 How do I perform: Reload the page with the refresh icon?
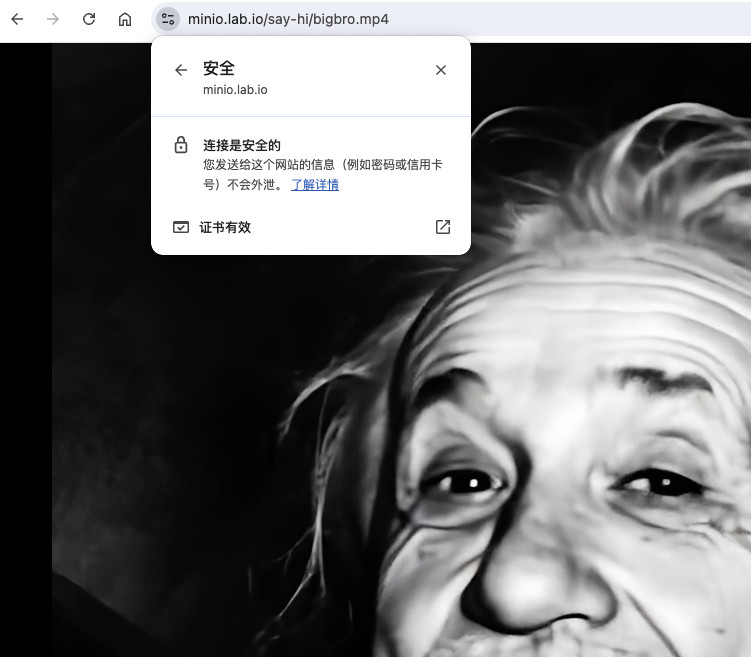coord(89,19)
